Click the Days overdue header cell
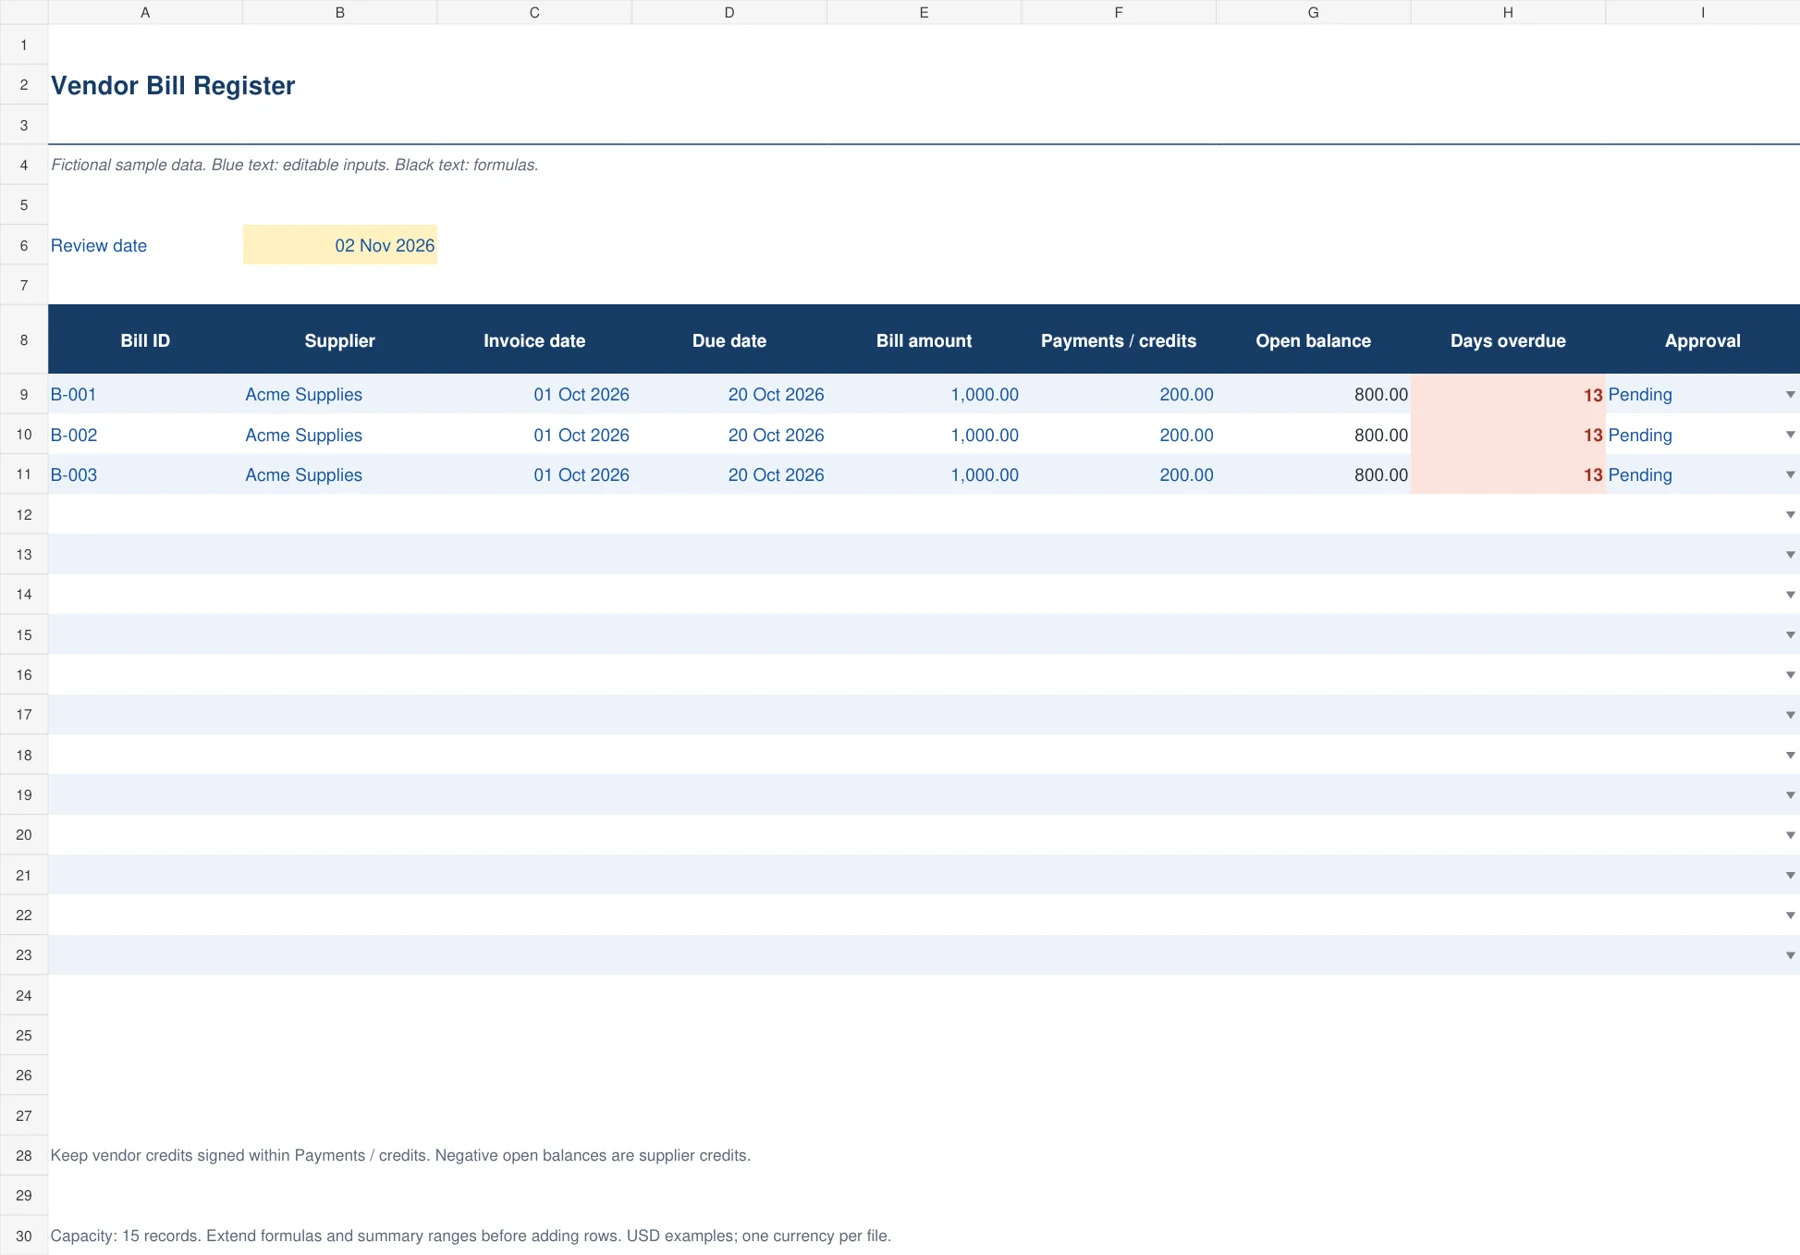 tap(1508, 340)
